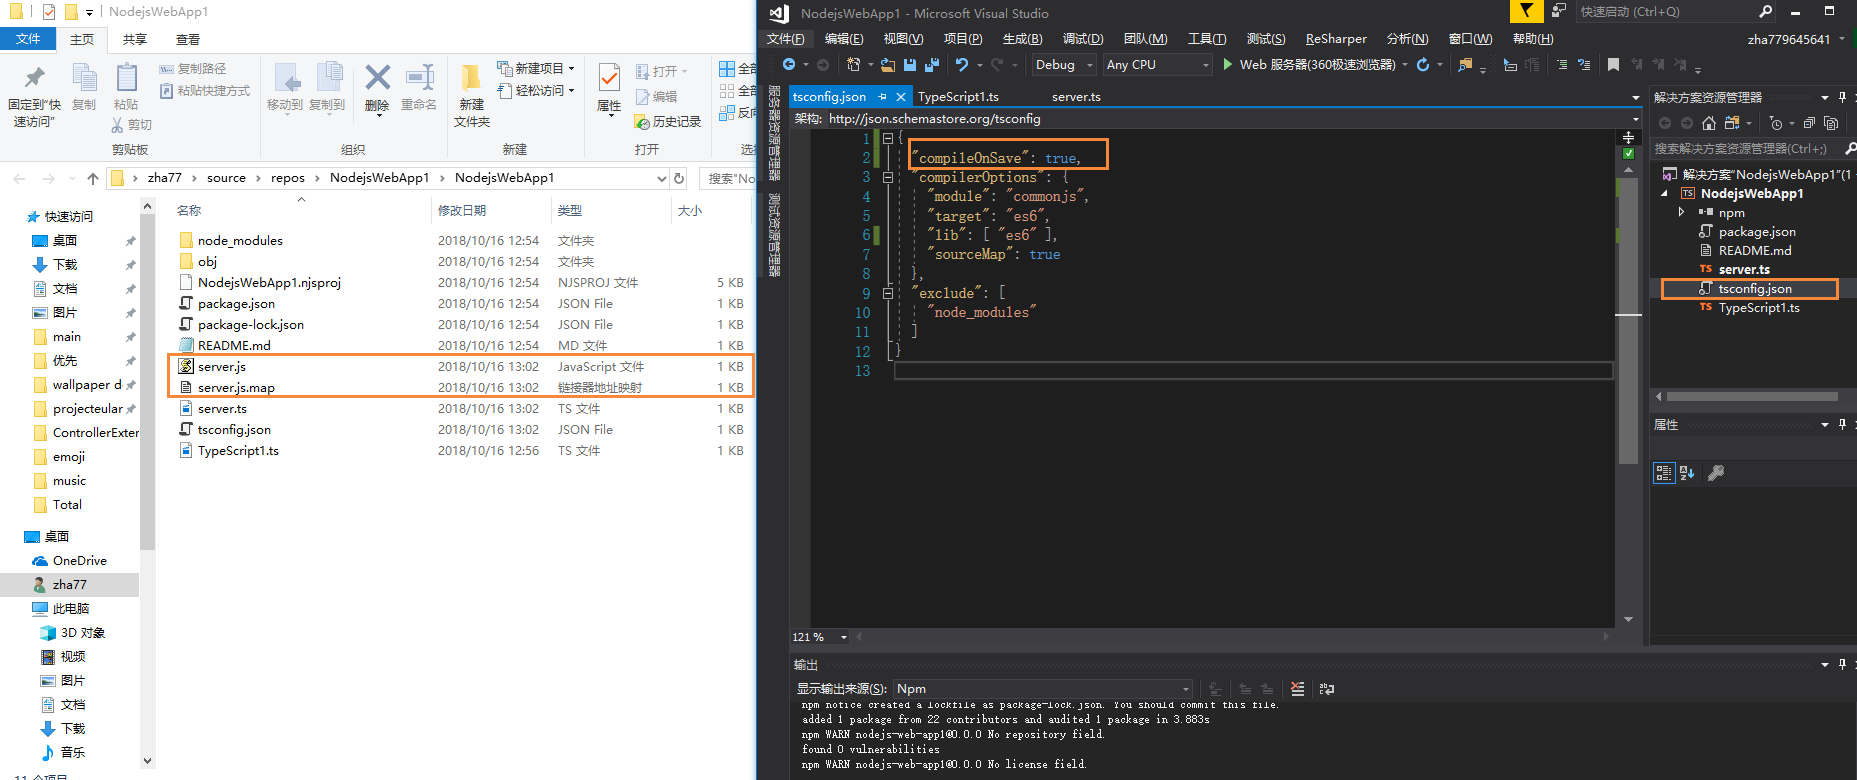Image resolution: width=1857 pixels, height=780 pixels.
Task: Click the Up arrow in Explorer navigation bar
Action: pyautogui.click(x=93, y=178)
